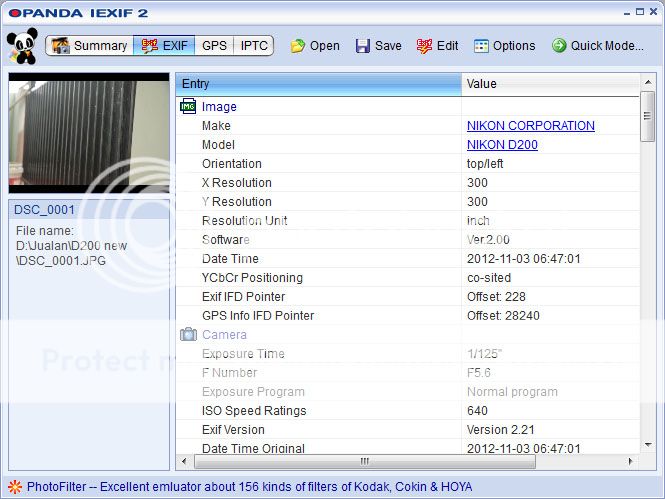The height and width of the screenshot is (499, 665).
Task: Click the Entry column header
Action: [x=318, y=84]
